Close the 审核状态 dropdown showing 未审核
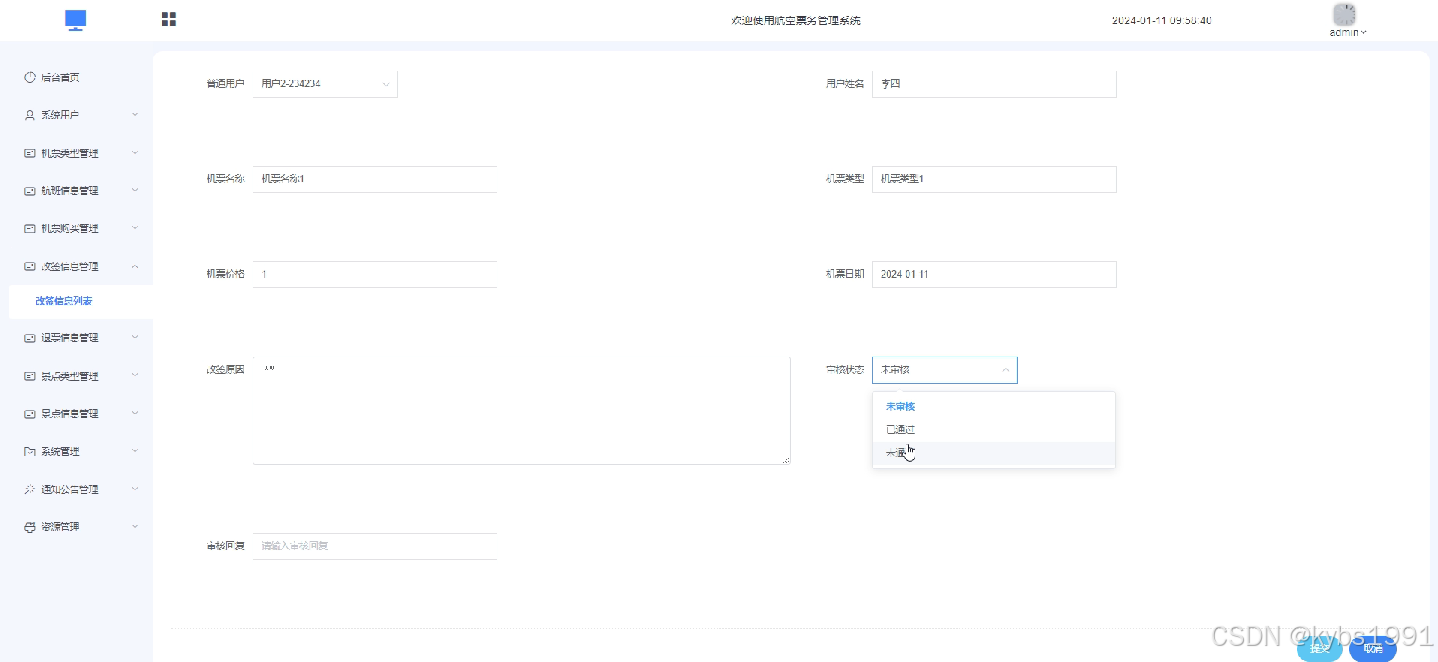 (944, 370)
